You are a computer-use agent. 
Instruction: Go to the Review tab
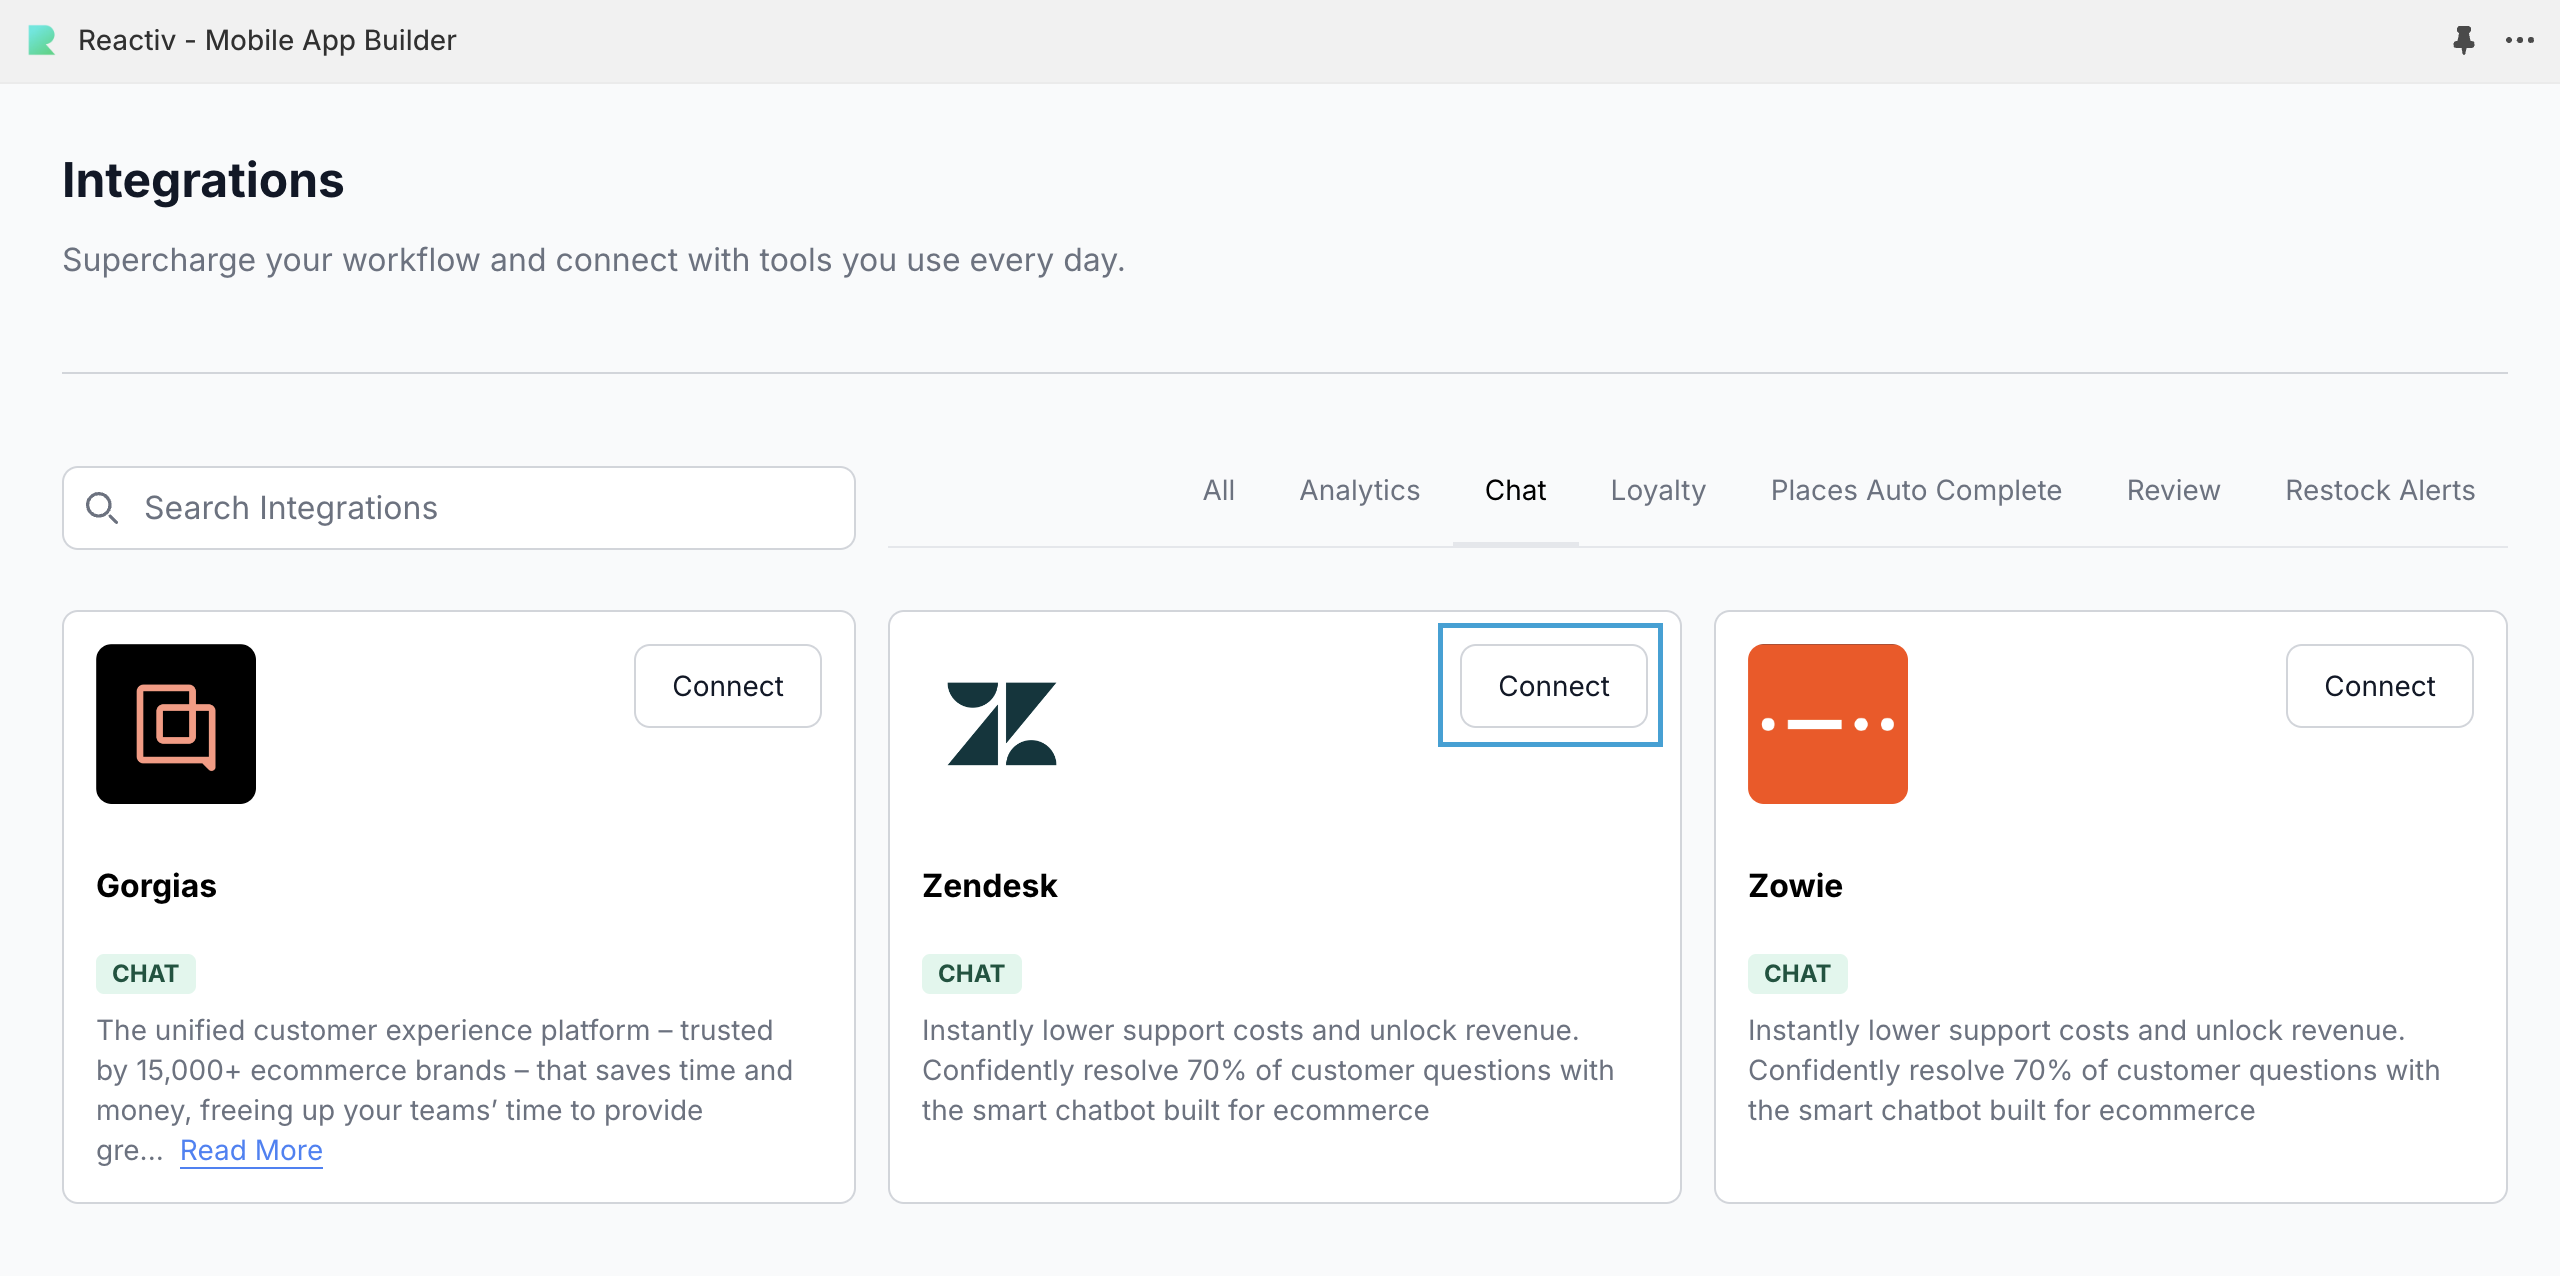point(2173,490)
